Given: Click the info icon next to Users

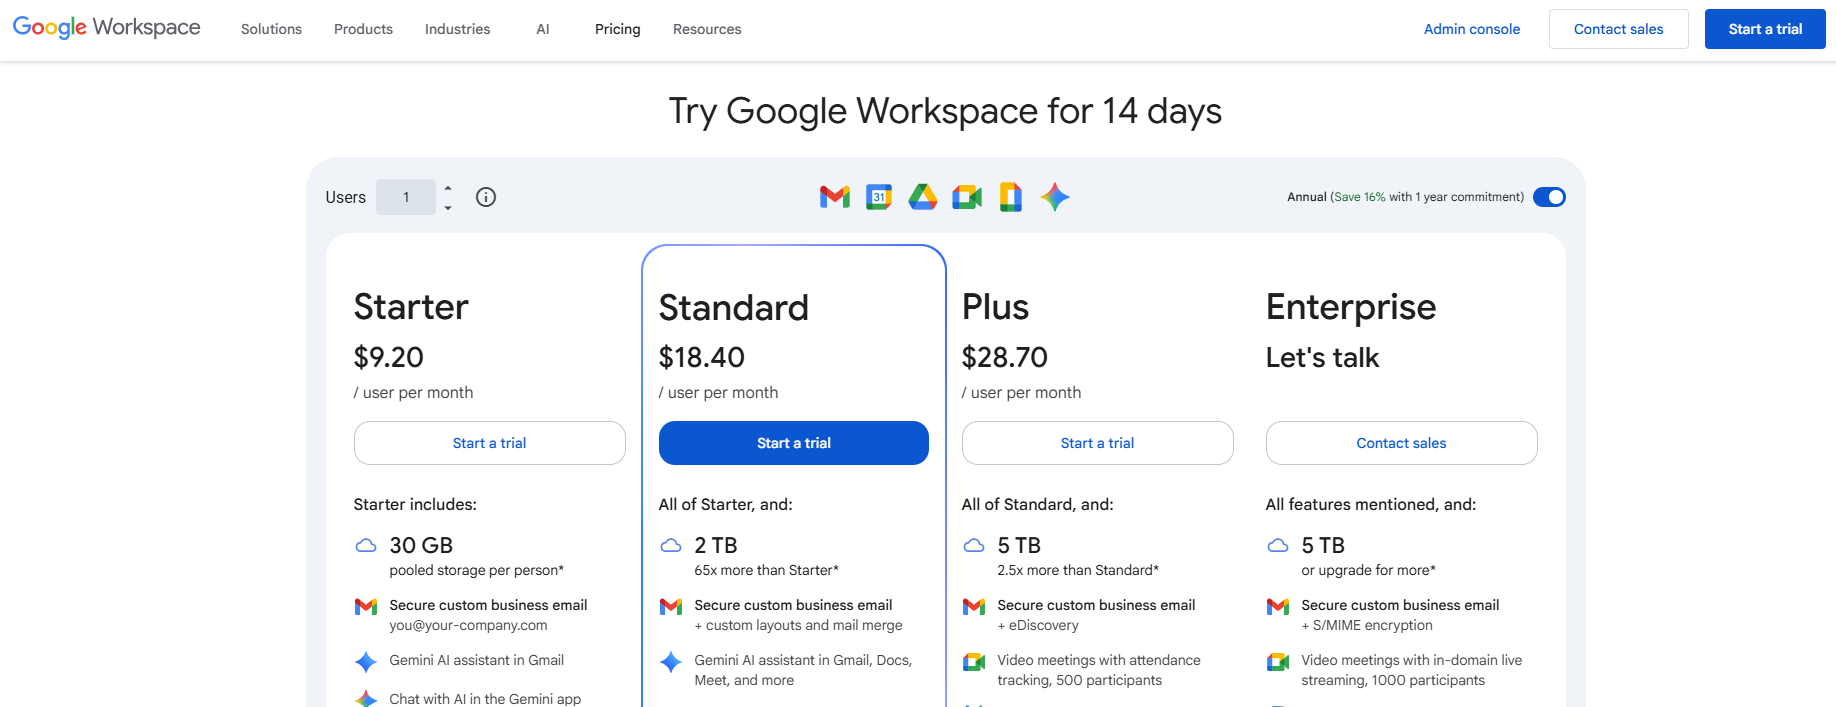Looking at the screenshot, I should tap(486, 197).
